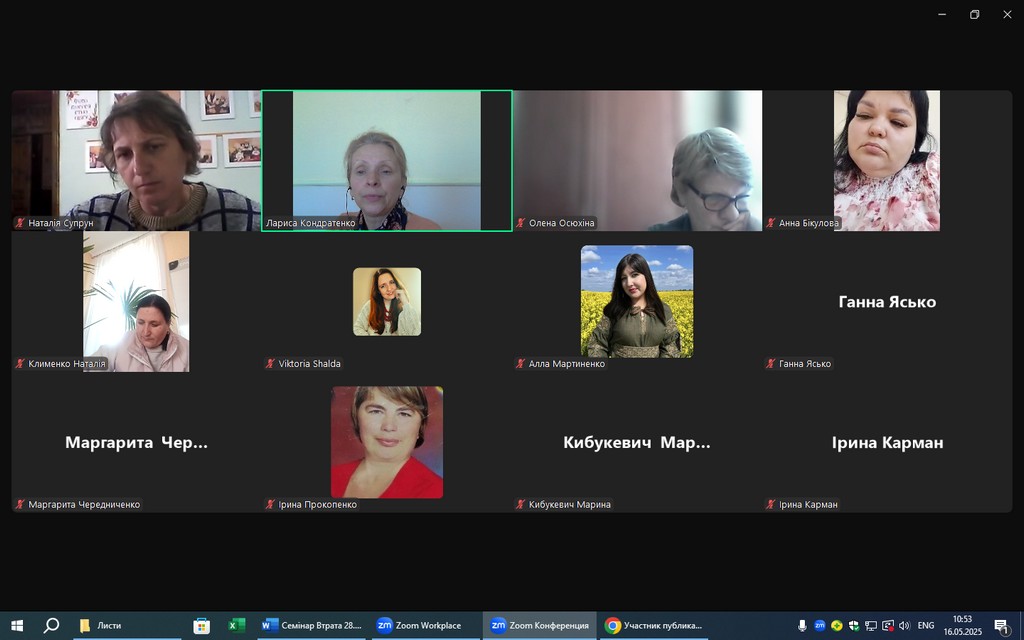Switch to Семінар Втрата Word document

[311, 626]
